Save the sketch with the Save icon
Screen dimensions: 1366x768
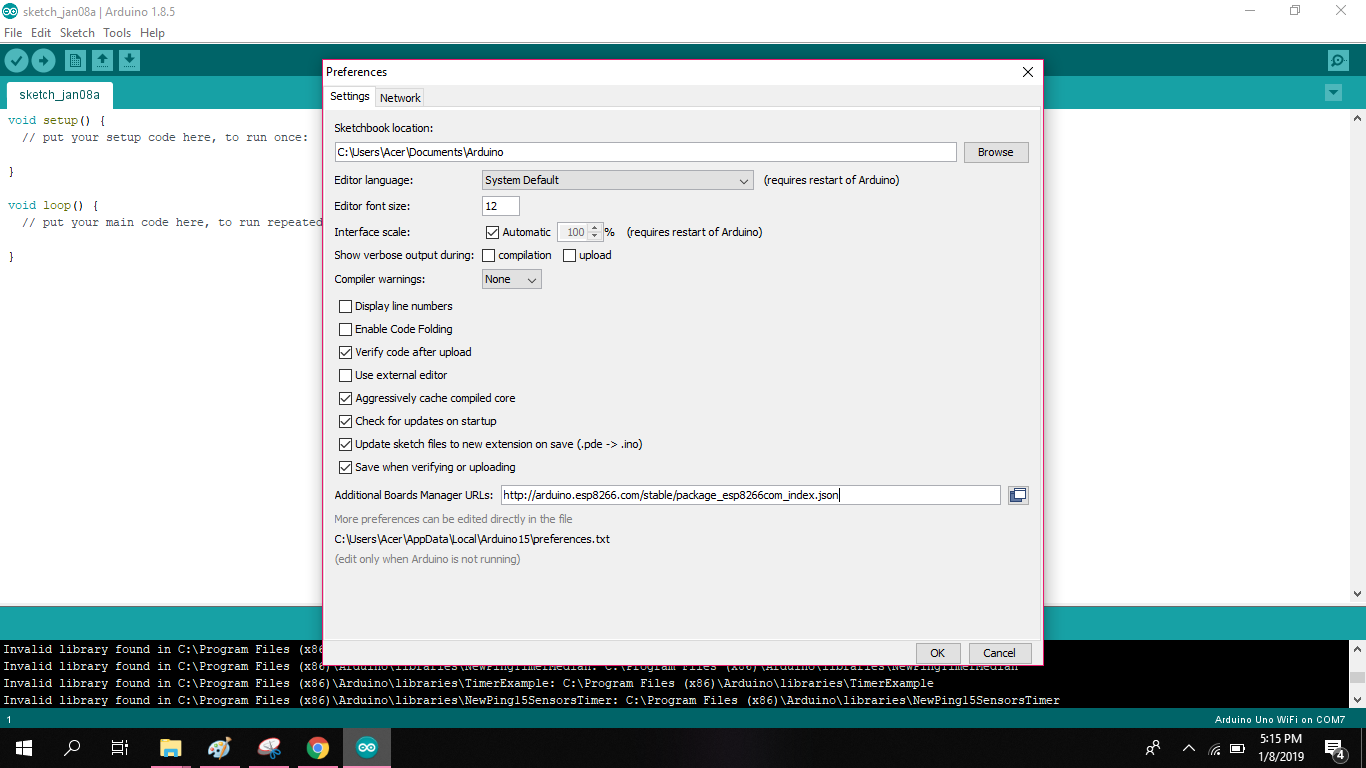(x=129, y=61)
